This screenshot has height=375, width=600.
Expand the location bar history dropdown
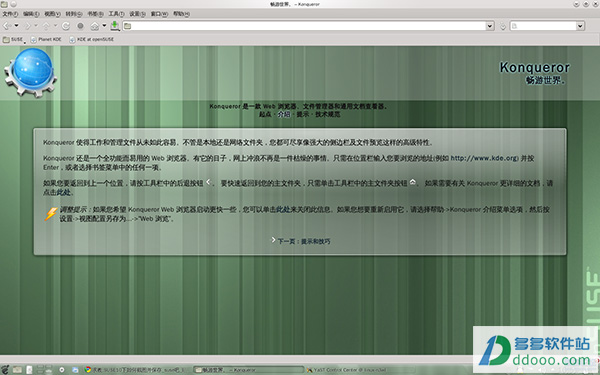pos(490,26)
